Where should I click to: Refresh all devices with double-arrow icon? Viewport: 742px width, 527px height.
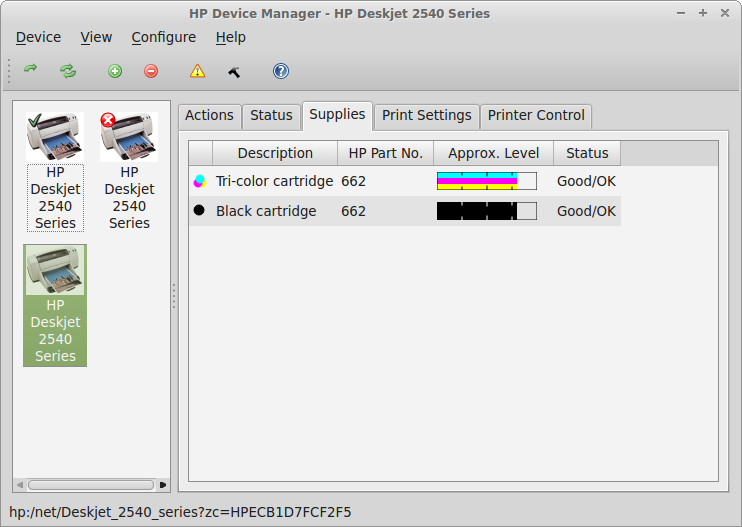[68, 71]
